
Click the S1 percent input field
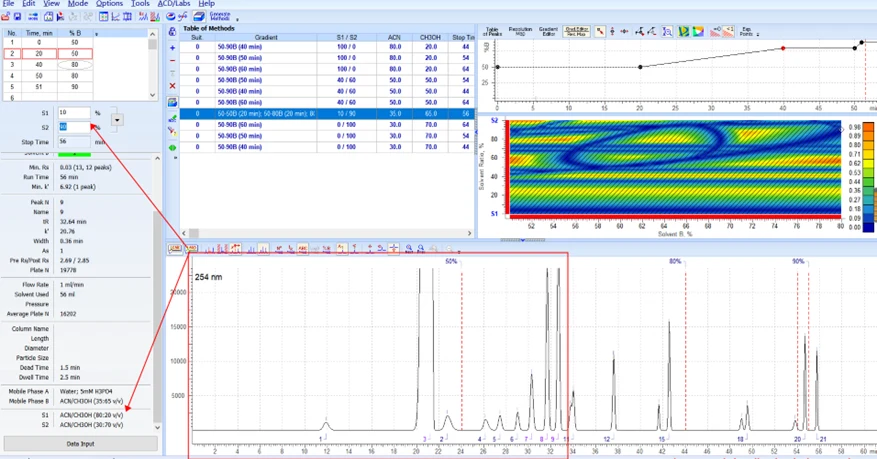(74, 113)
